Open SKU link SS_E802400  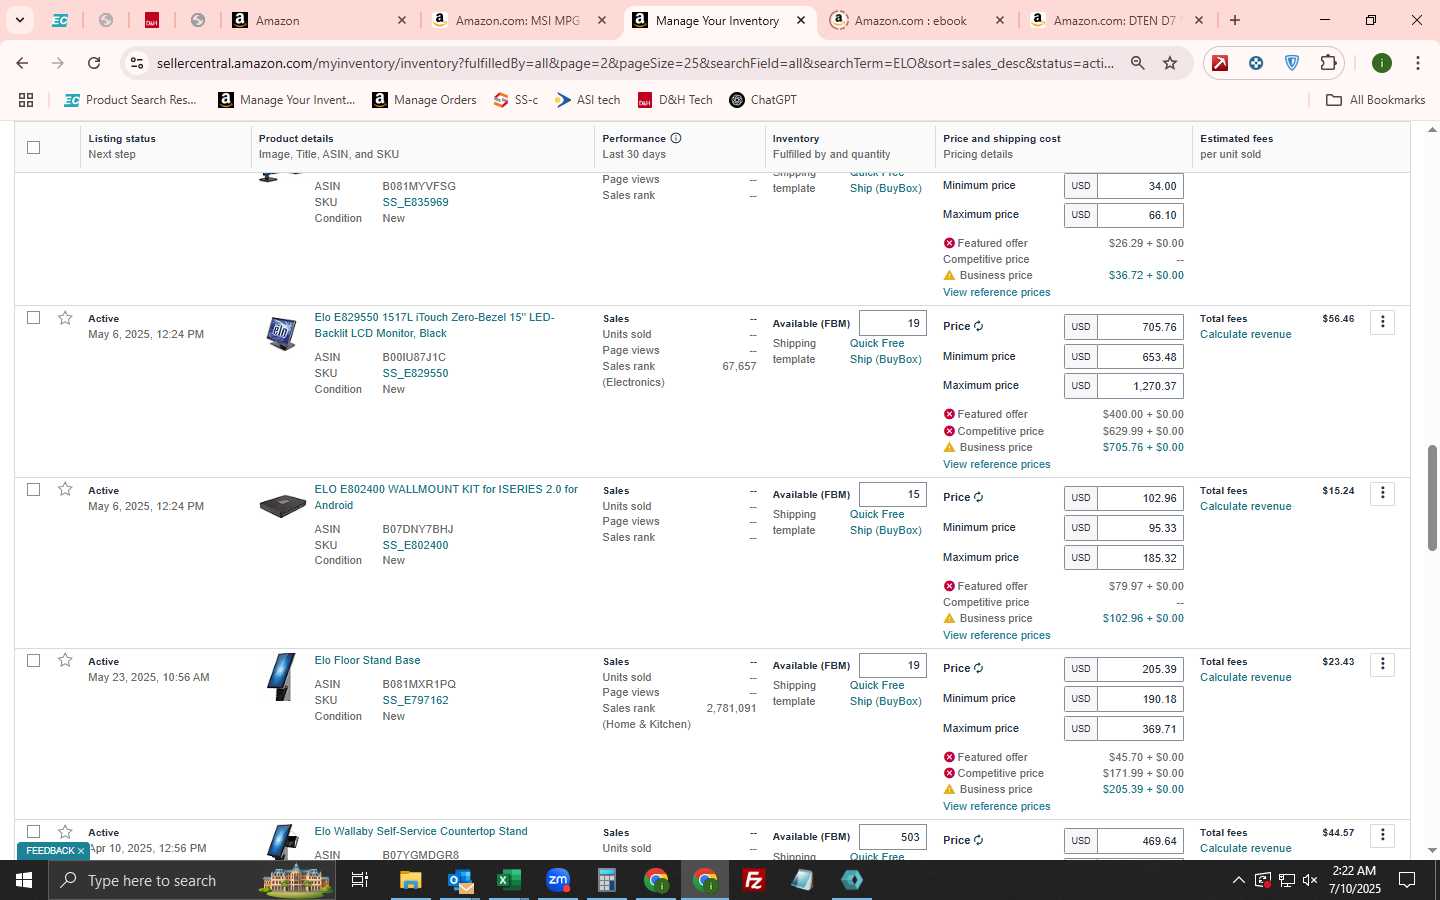[x=415, y=545]
